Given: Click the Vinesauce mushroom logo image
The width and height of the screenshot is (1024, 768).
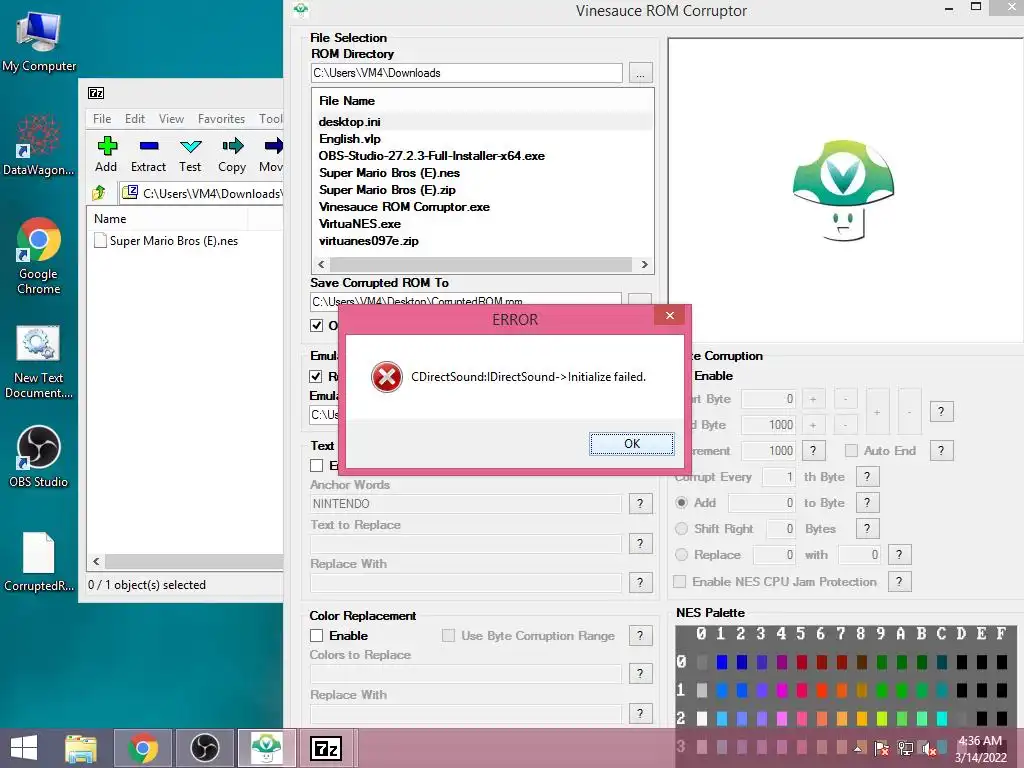Looking at the screenshot, I should tap(843, 189).
